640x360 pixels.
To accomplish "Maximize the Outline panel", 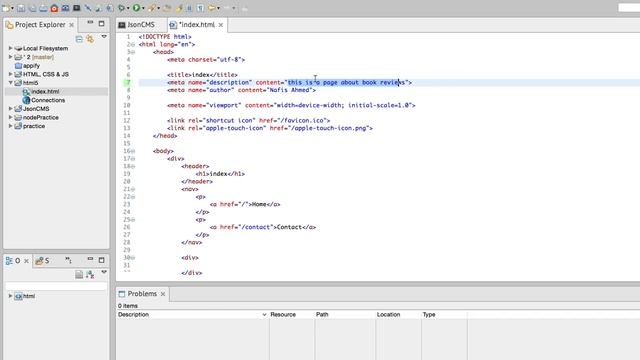I will point(101,260).
